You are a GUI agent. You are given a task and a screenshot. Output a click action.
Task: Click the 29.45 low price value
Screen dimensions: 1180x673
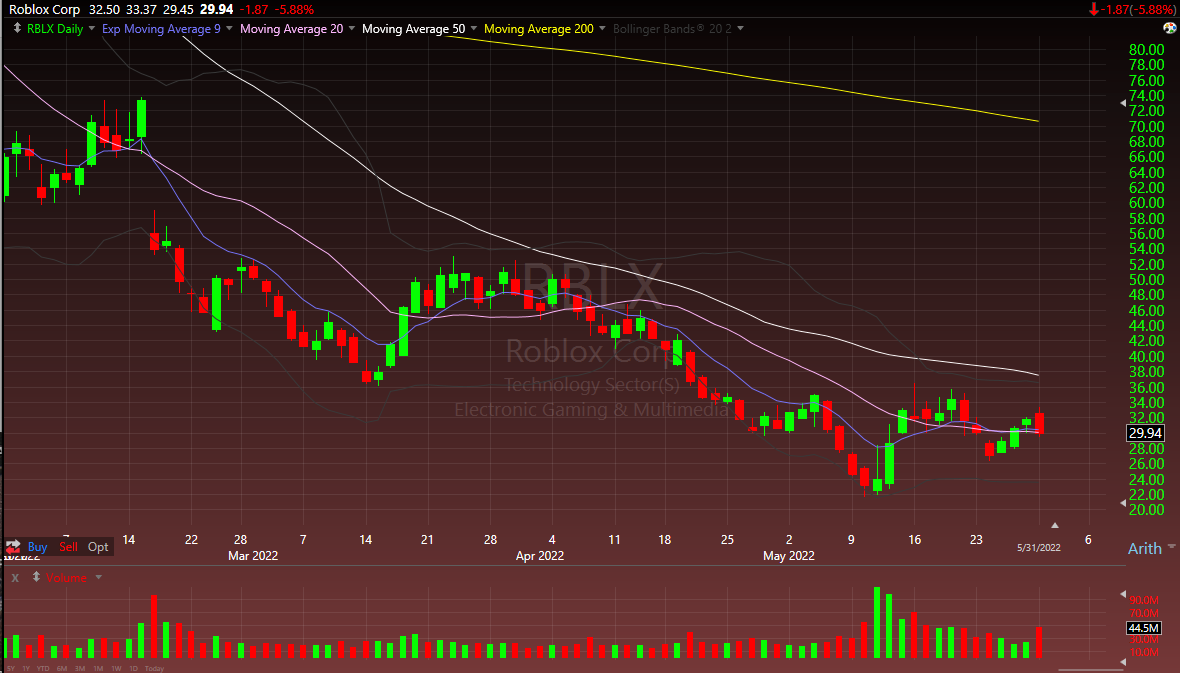tap(178, 9)
